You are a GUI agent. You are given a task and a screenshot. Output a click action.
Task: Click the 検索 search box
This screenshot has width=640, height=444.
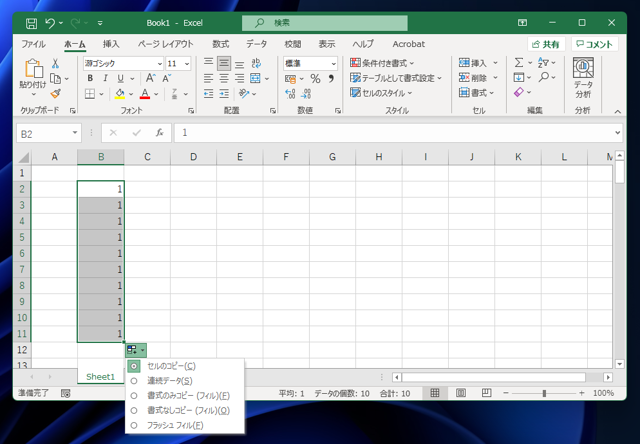click(325, 23)
